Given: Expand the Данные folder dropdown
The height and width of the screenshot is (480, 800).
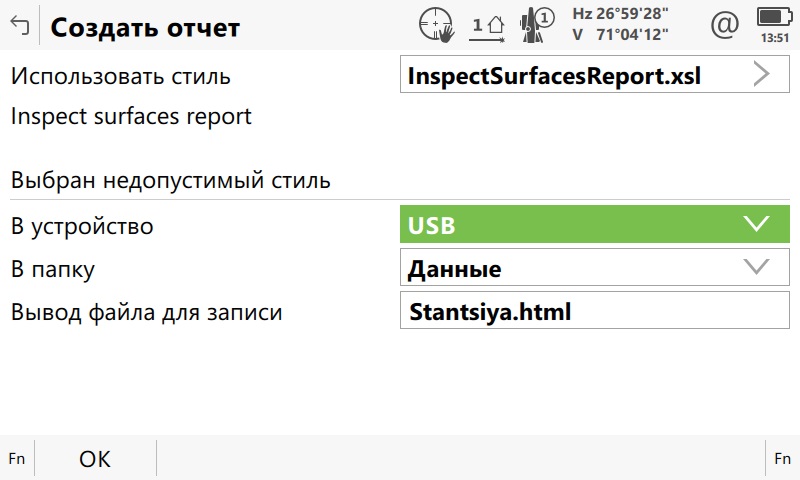Looking at the screenshot, I should click(x=594, y=268).
